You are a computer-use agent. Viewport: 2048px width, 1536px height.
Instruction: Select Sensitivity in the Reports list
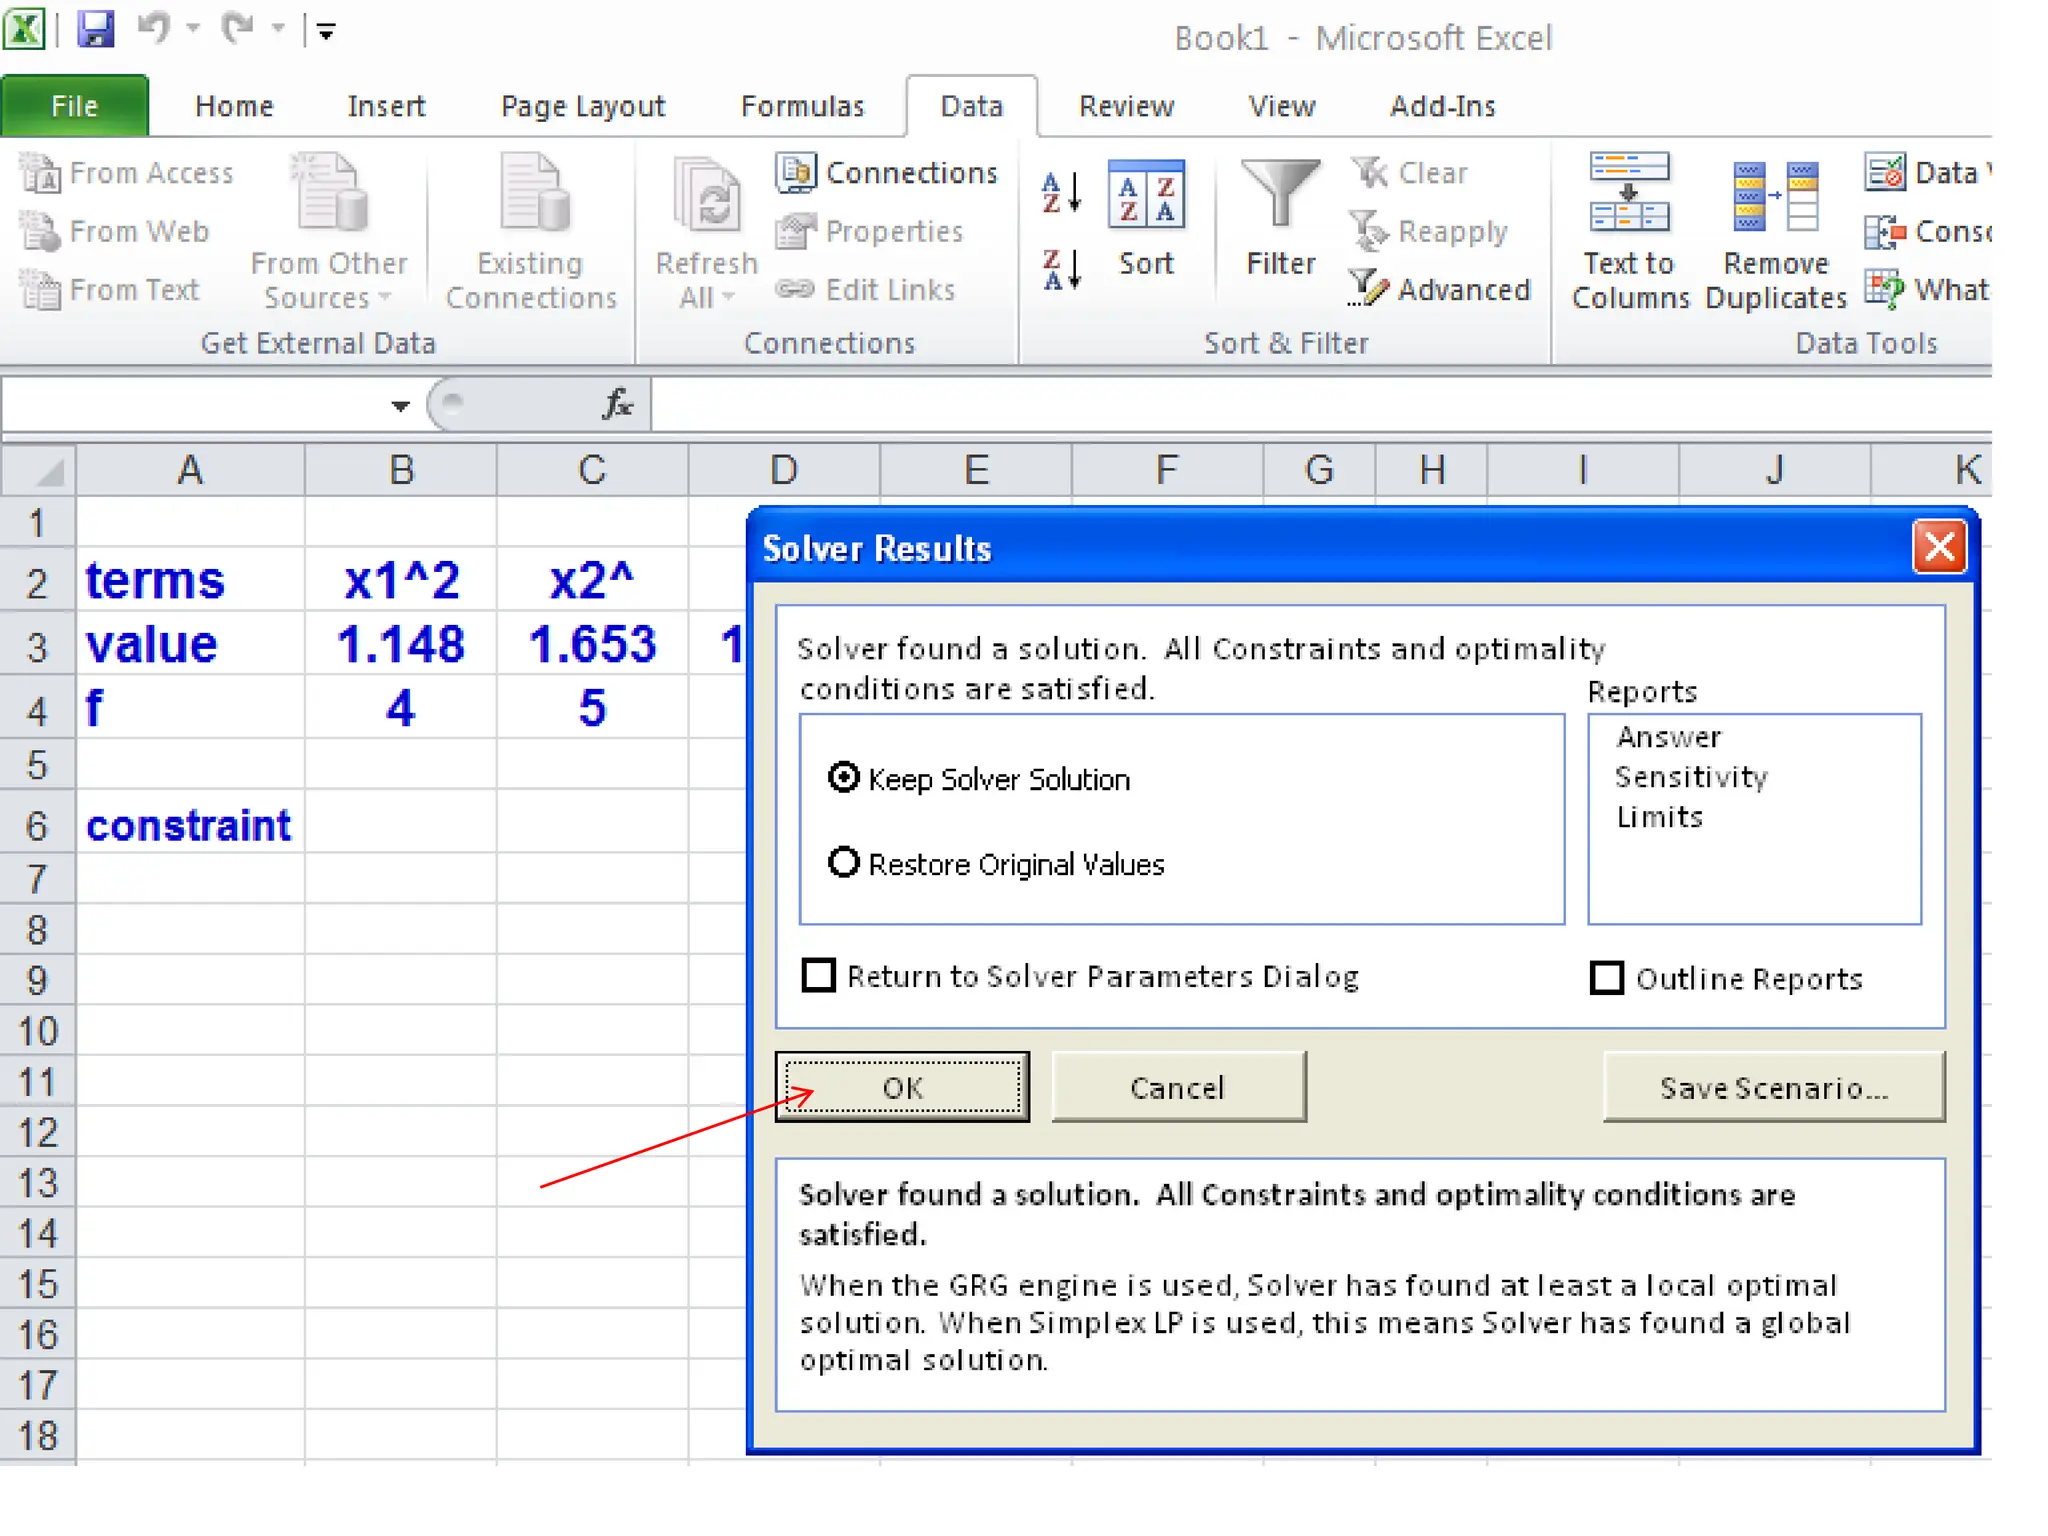click(1691, 777)
